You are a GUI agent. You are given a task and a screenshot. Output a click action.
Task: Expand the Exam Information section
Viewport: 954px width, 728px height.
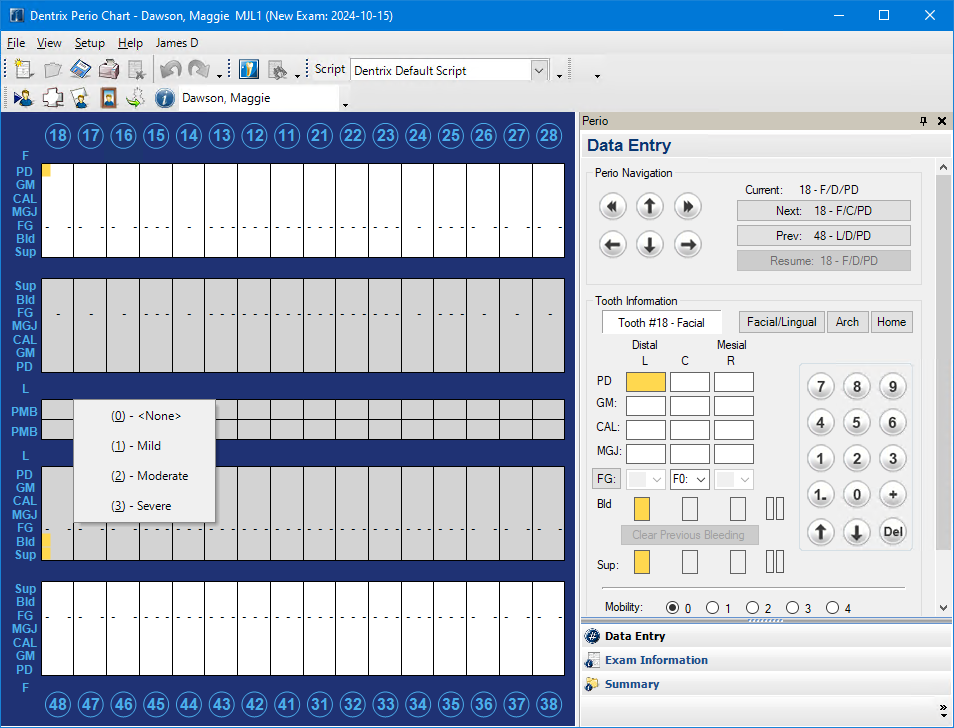pos(656,660)
